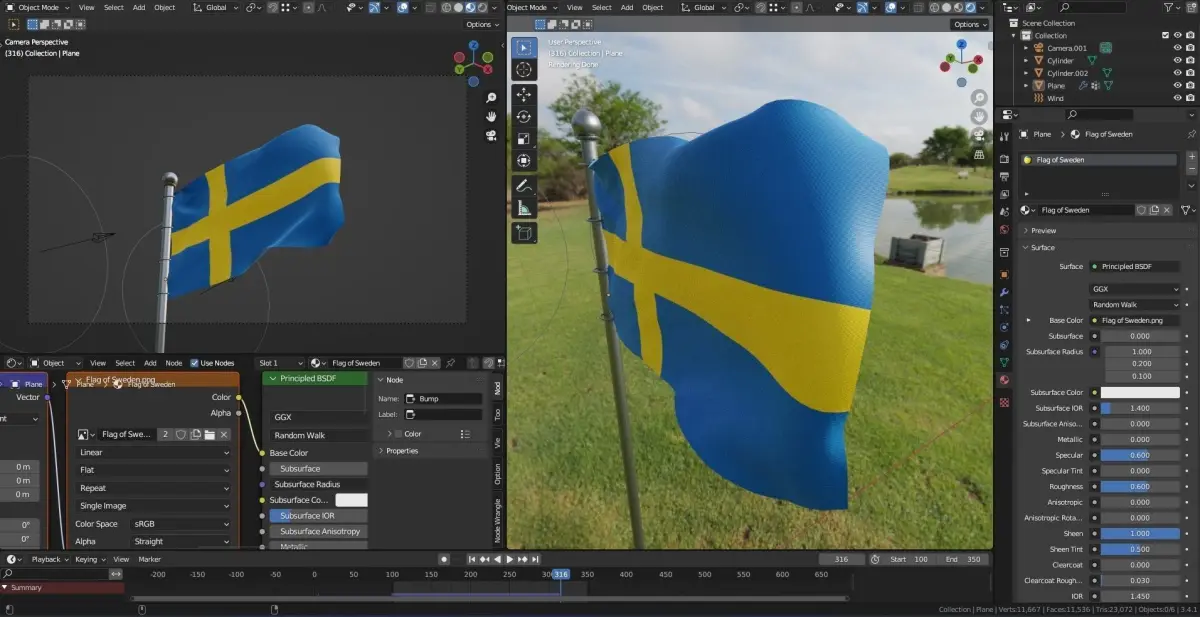Open the Modifiers wrench properties tab
Image resolution: width=1200 pixels, height=617 pixels.
pyautogui.click(x=1004, y=292)
